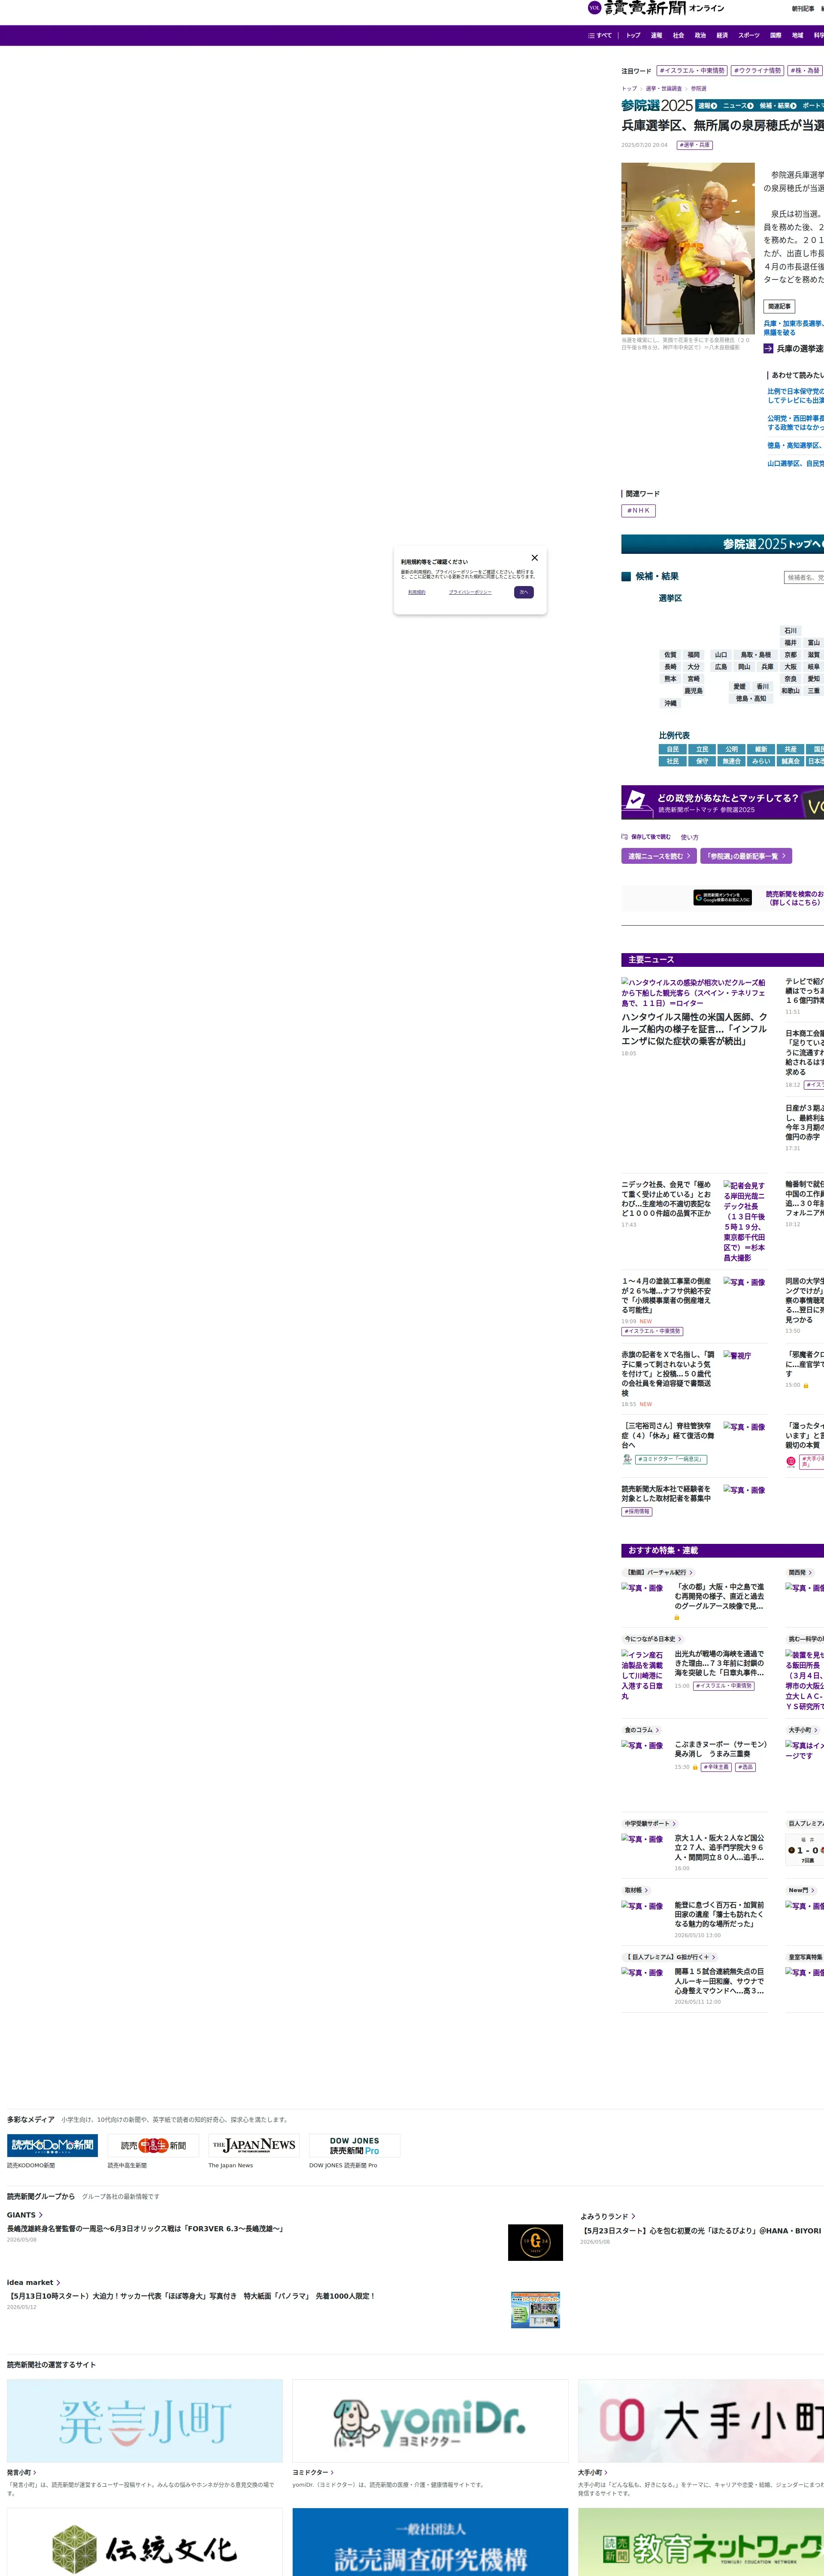Open the 利用規約 link in the popup

[417, 592]
